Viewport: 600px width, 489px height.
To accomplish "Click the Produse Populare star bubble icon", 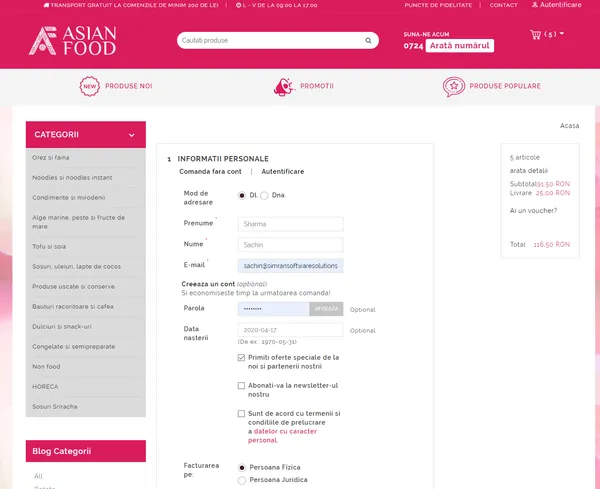I will click(x=454, y=86).
